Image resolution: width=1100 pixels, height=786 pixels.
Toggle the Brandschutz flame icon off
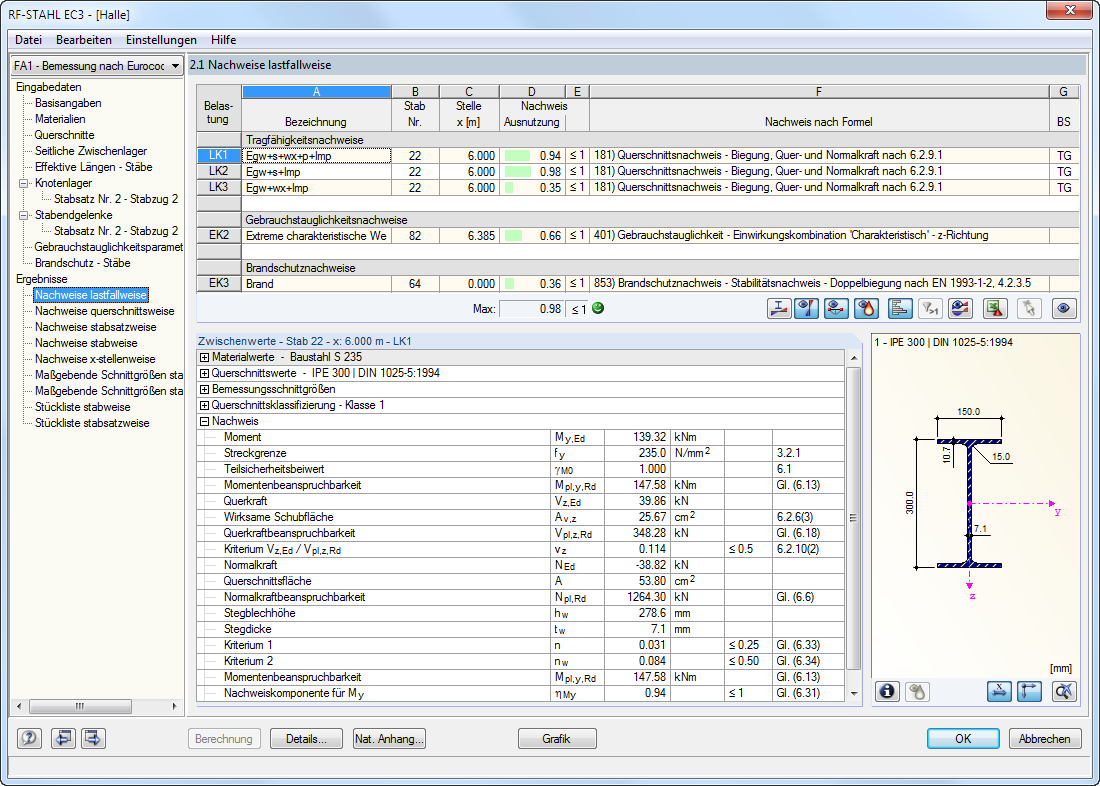[866, 309]
